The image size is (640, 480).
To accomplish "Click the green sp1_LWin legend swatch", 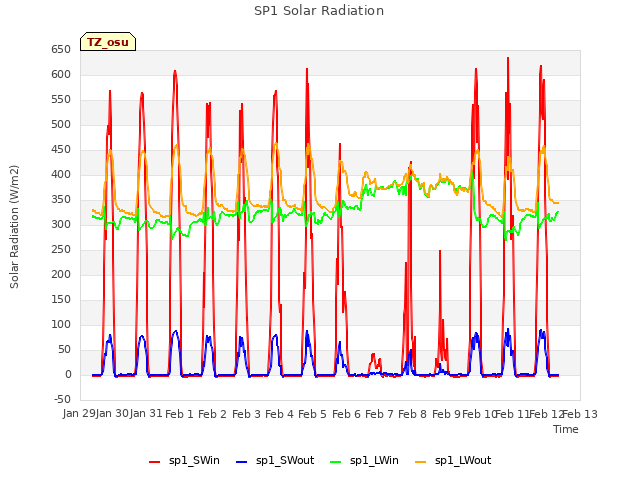I will 336,462.
